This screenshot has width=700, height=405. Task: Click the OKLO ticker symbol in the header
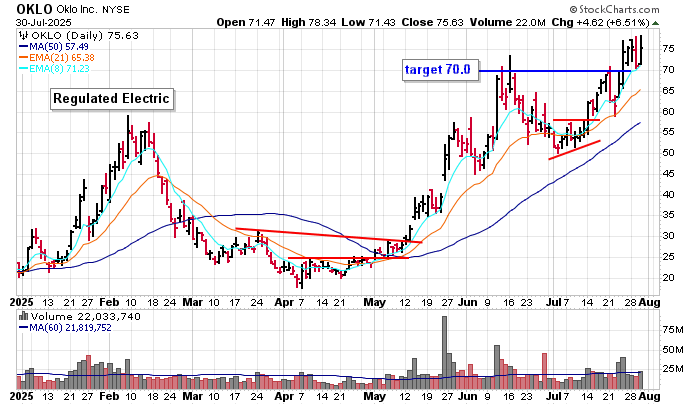click(x=34, y=9)
